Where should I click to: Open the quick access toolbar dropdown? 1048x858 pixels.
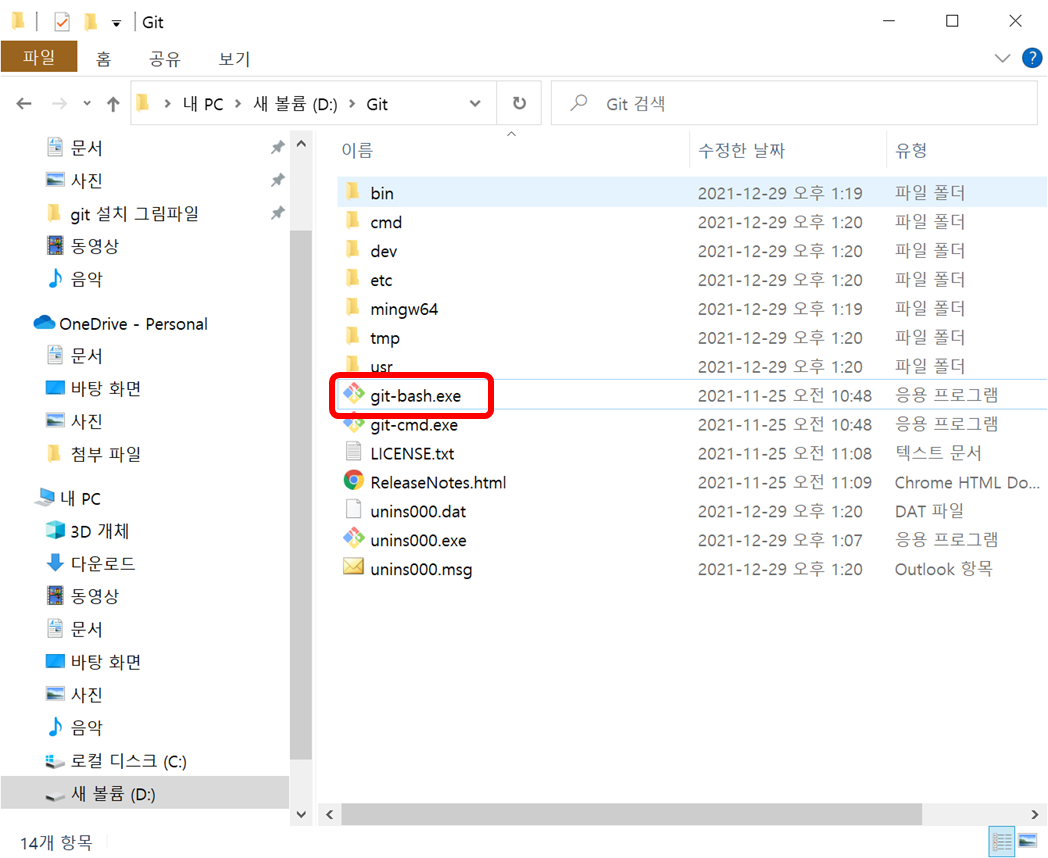click(116, 23)
